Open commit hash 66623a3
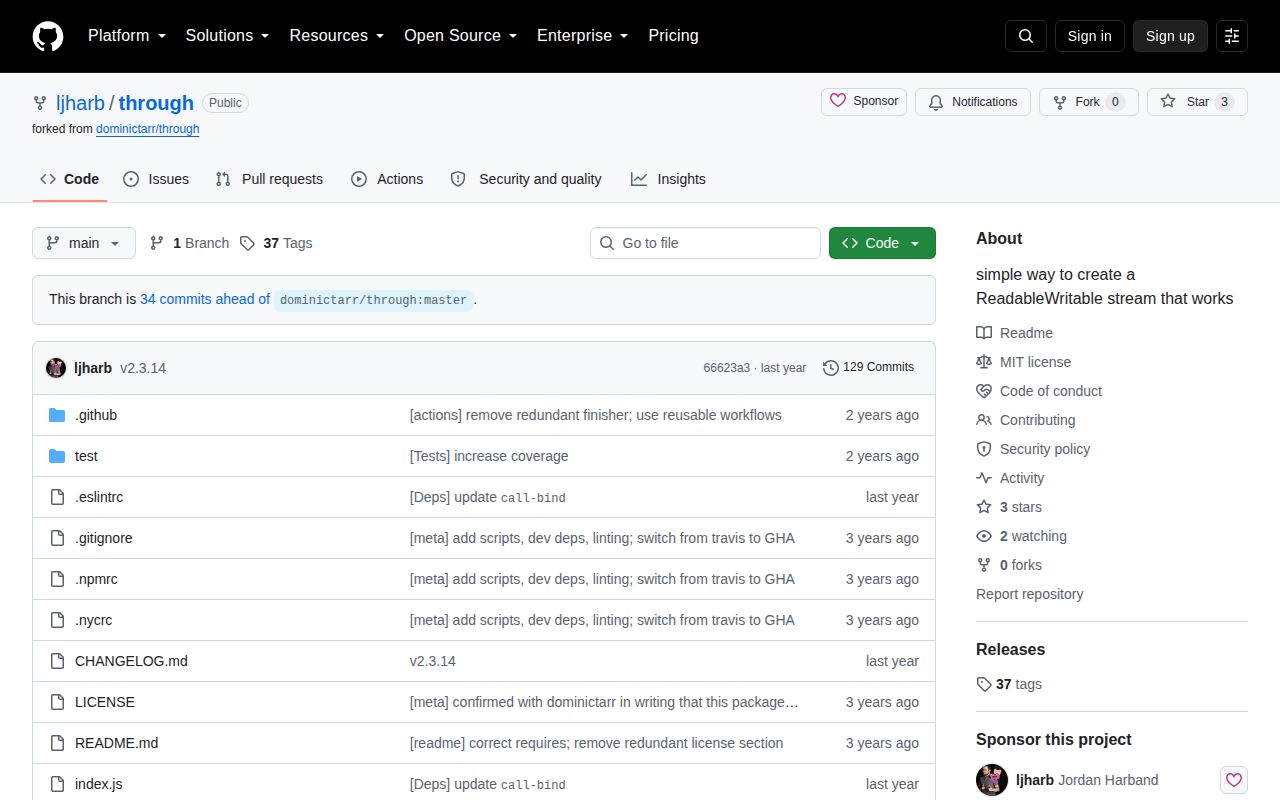1280x800 pixels. [x=727, y=368]
